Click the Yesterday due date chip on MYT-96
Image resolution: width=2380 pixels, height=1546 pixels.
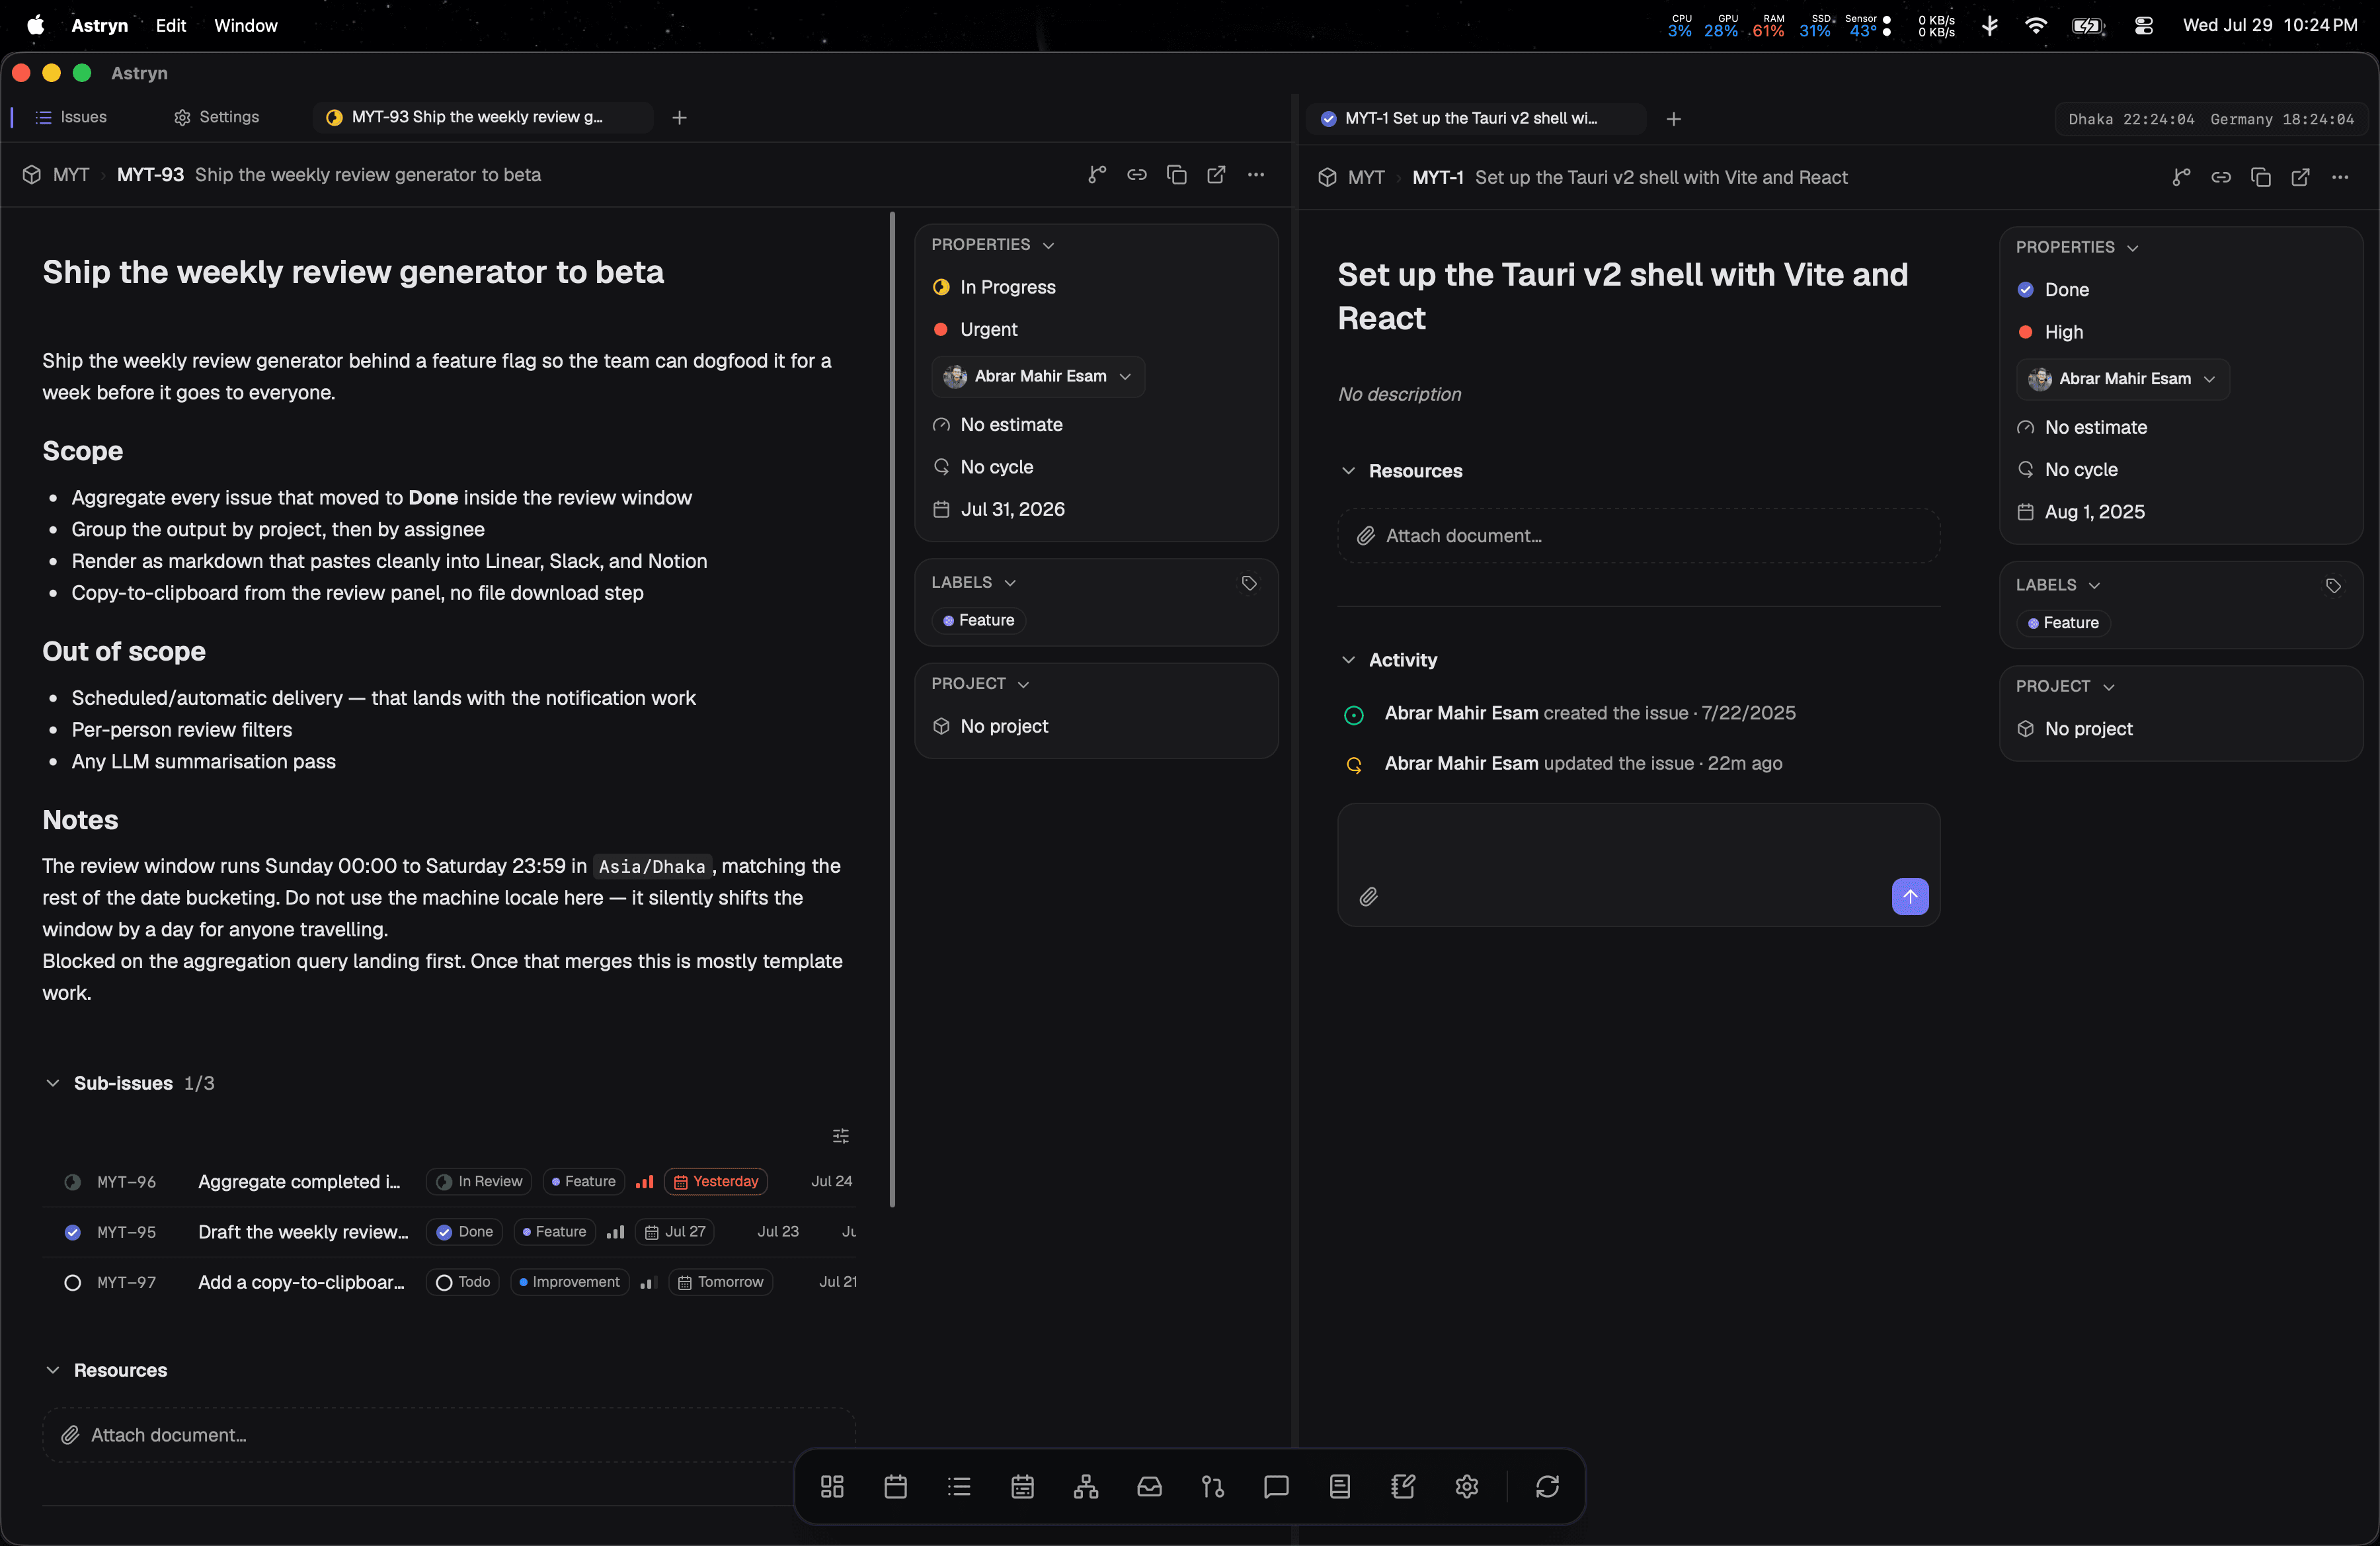click(x=715, y=1182)
